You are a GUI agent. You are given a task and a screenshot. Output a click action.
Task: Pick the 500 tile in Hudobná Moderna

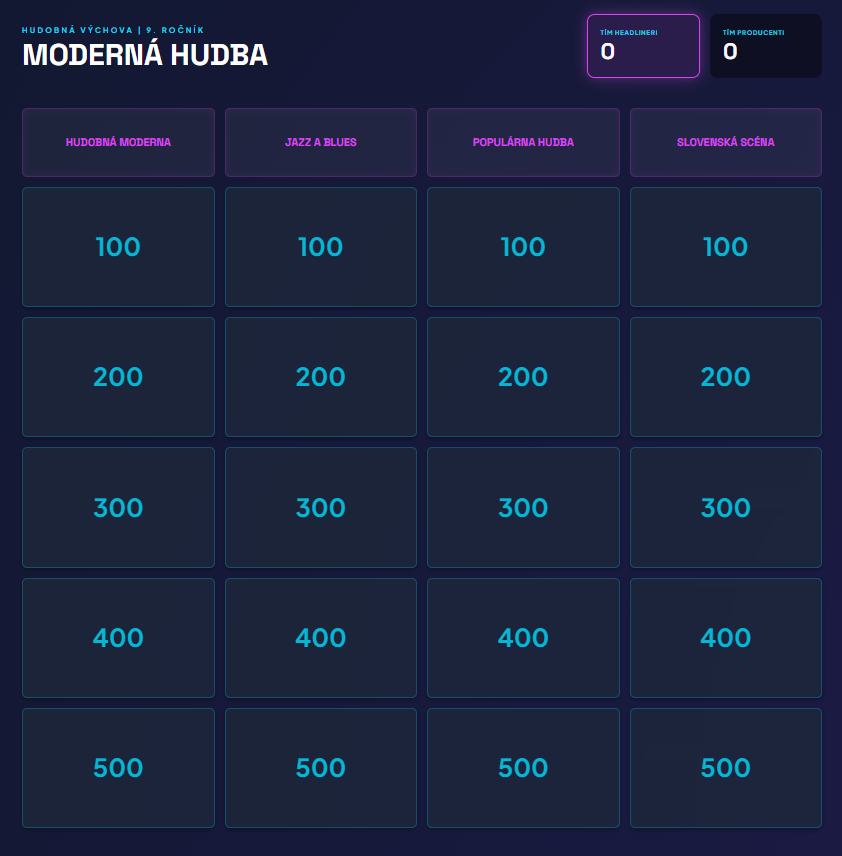point(118,768)
